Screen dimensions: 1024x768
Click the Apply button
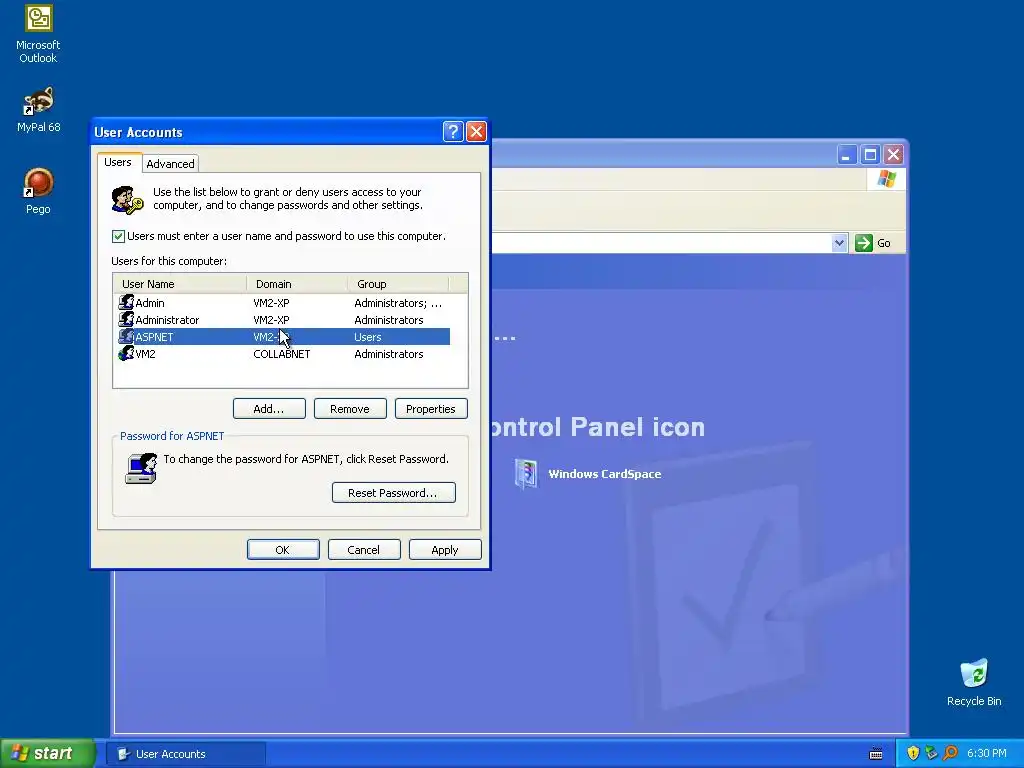pos(445,550)
